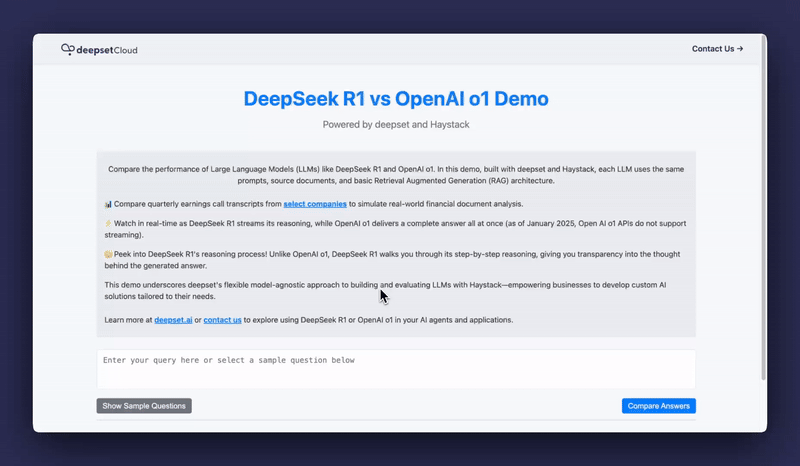Expand the Show Sample Questions list
800x466 pixels.
tap(143, 406)
